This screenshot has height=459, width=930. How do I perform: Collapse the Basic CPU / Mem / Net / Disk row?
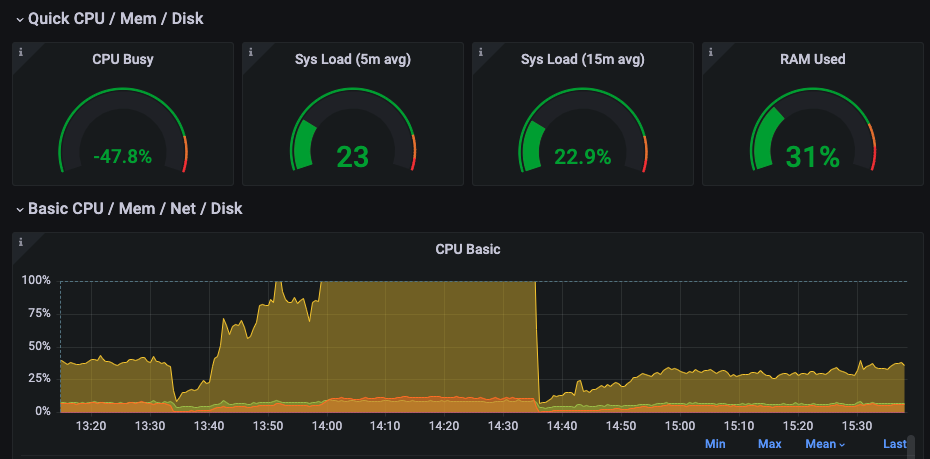click(129, 209)
